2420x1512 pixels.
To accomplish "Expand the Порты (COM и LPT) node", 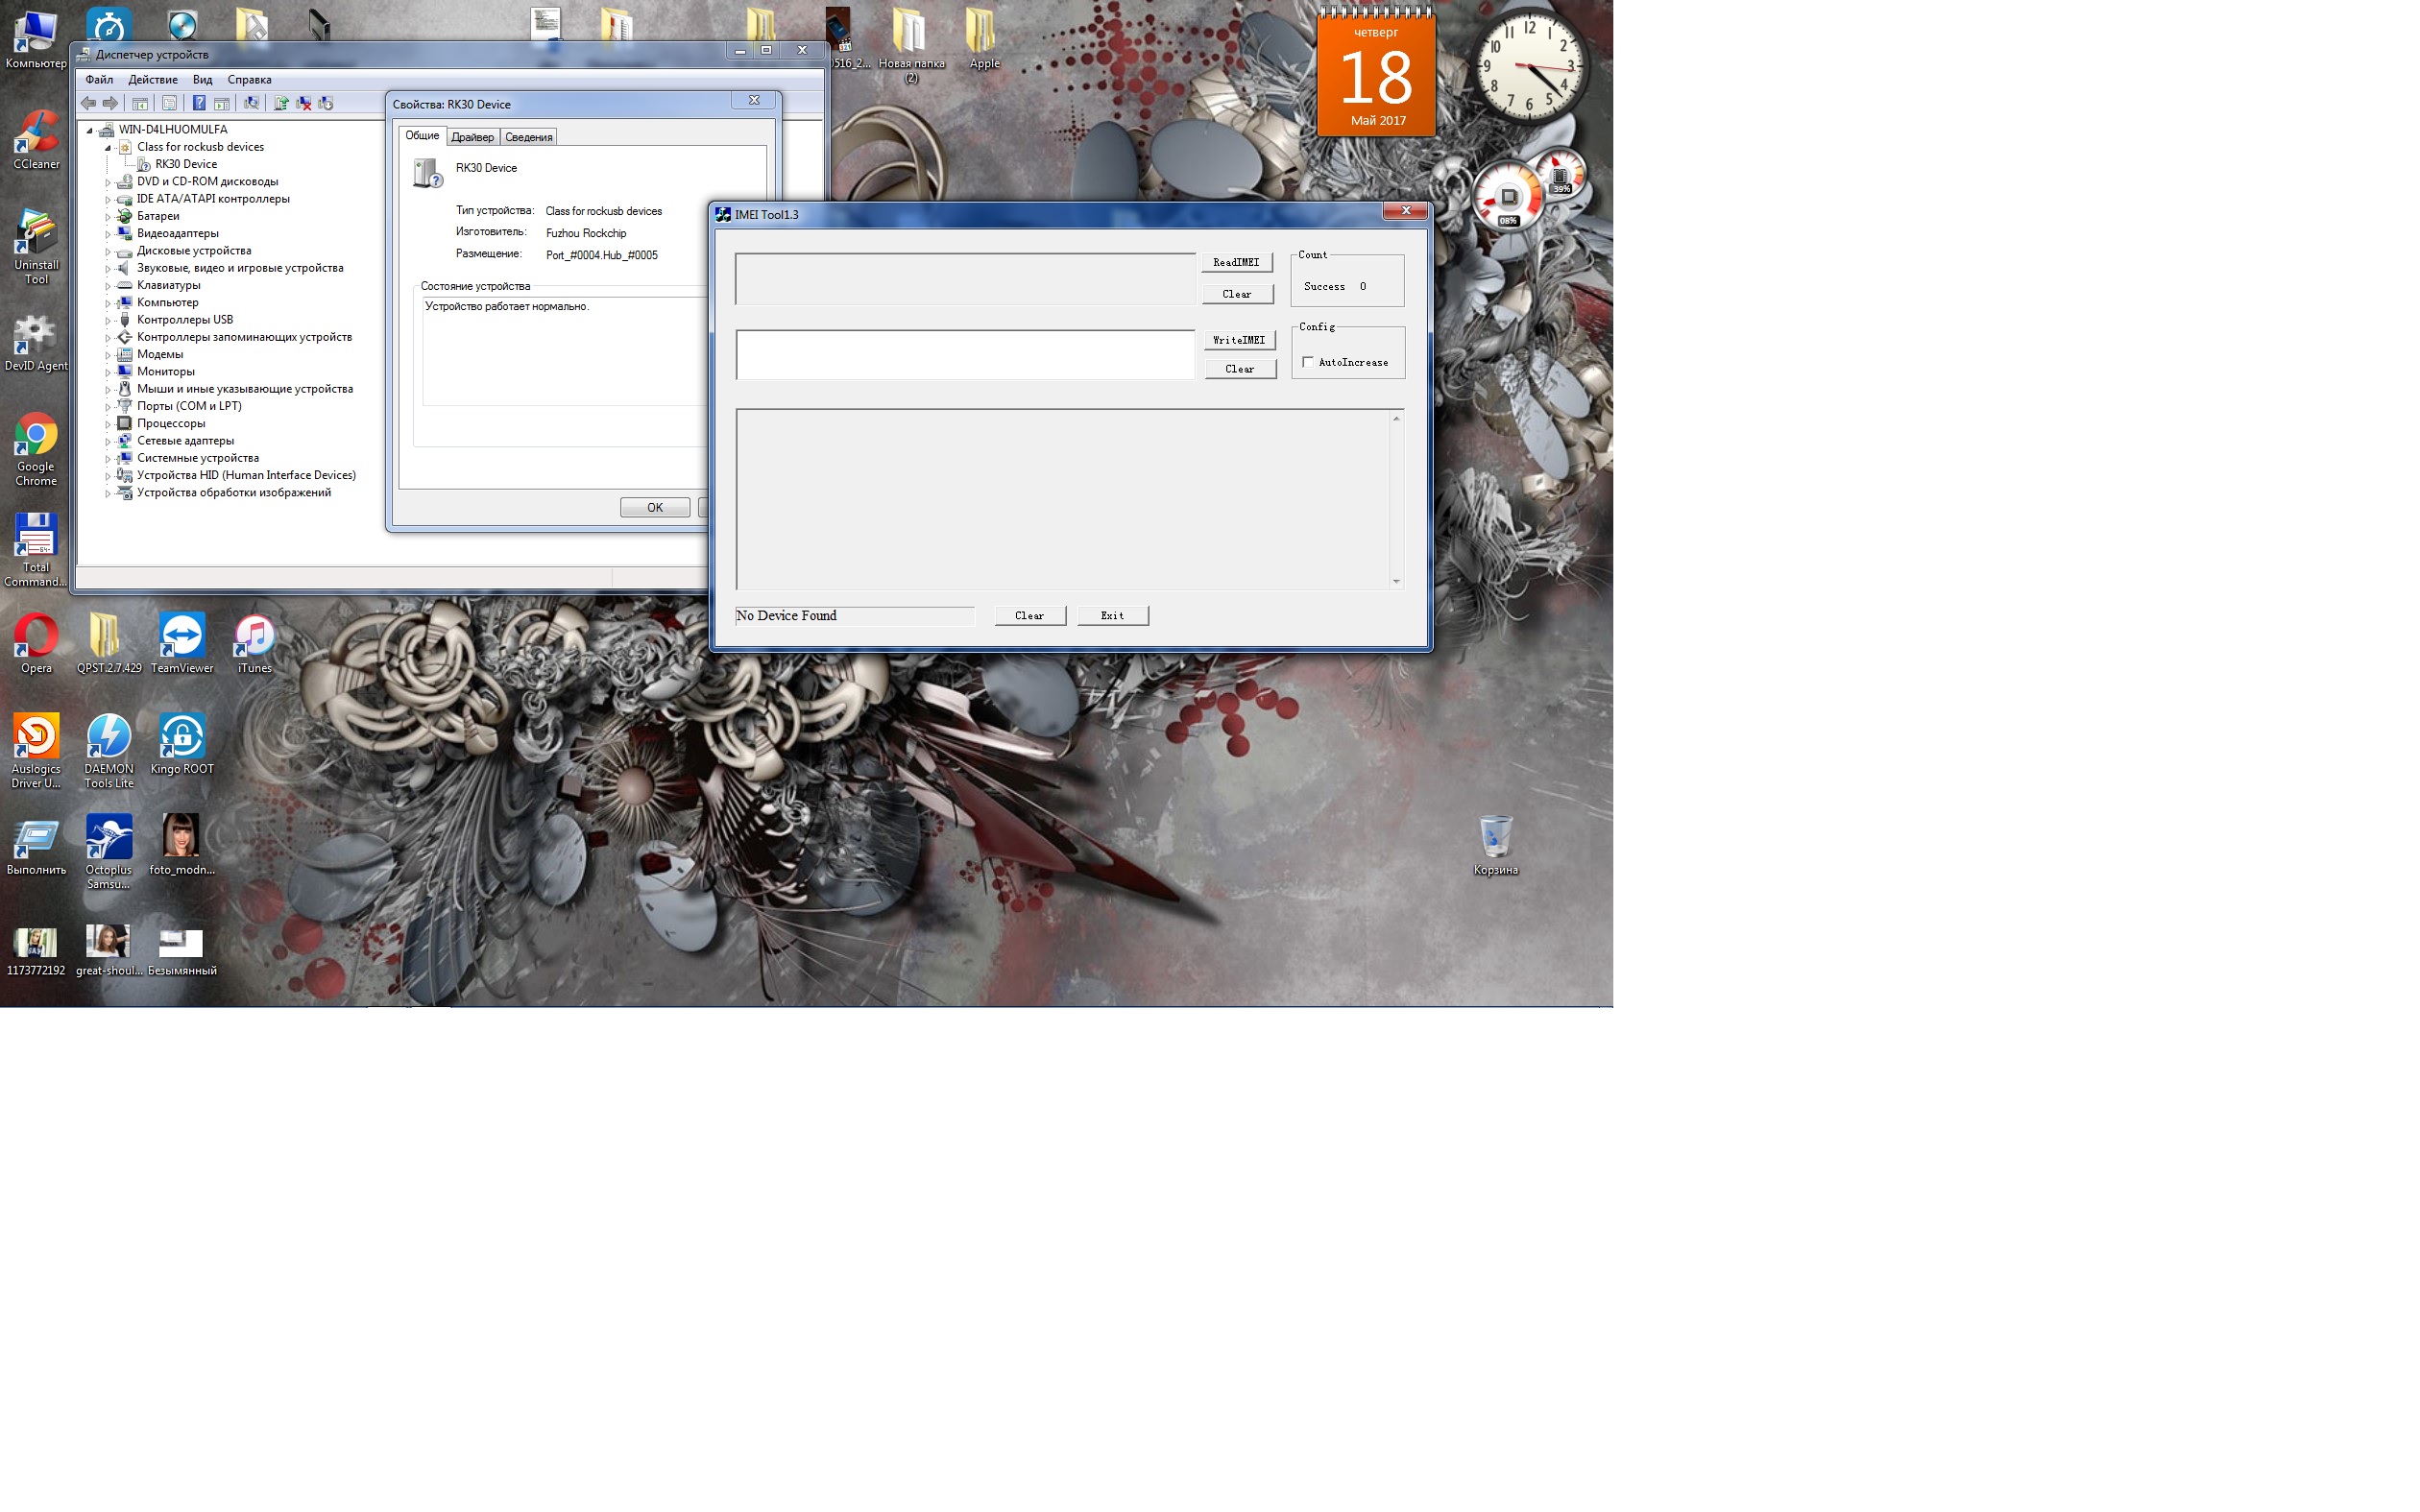I will tap(108, 407).
